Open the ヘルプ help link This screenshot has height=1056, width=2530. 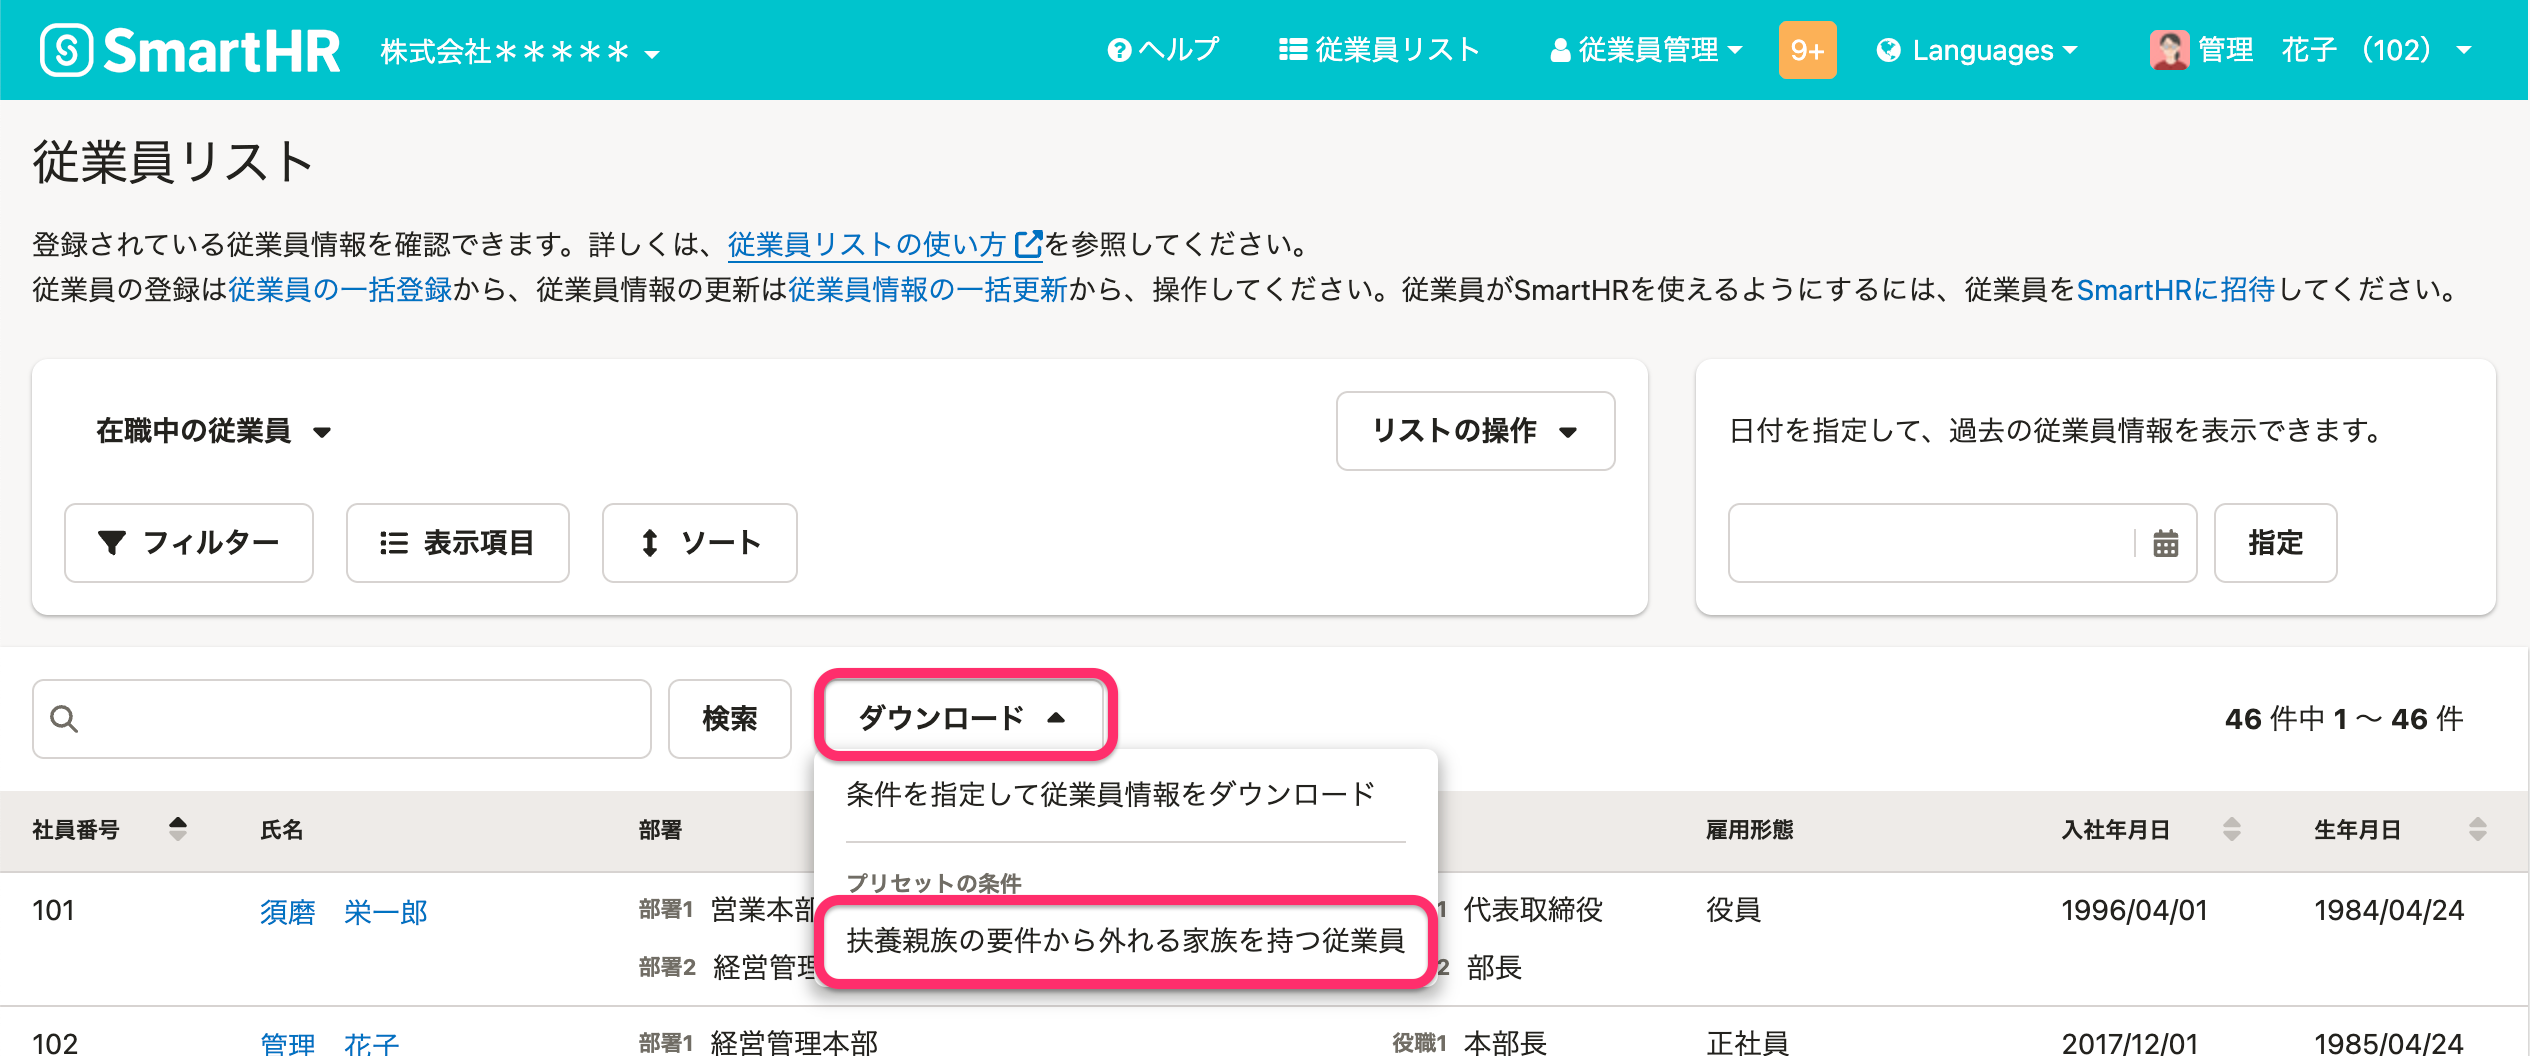[1164, 50]
